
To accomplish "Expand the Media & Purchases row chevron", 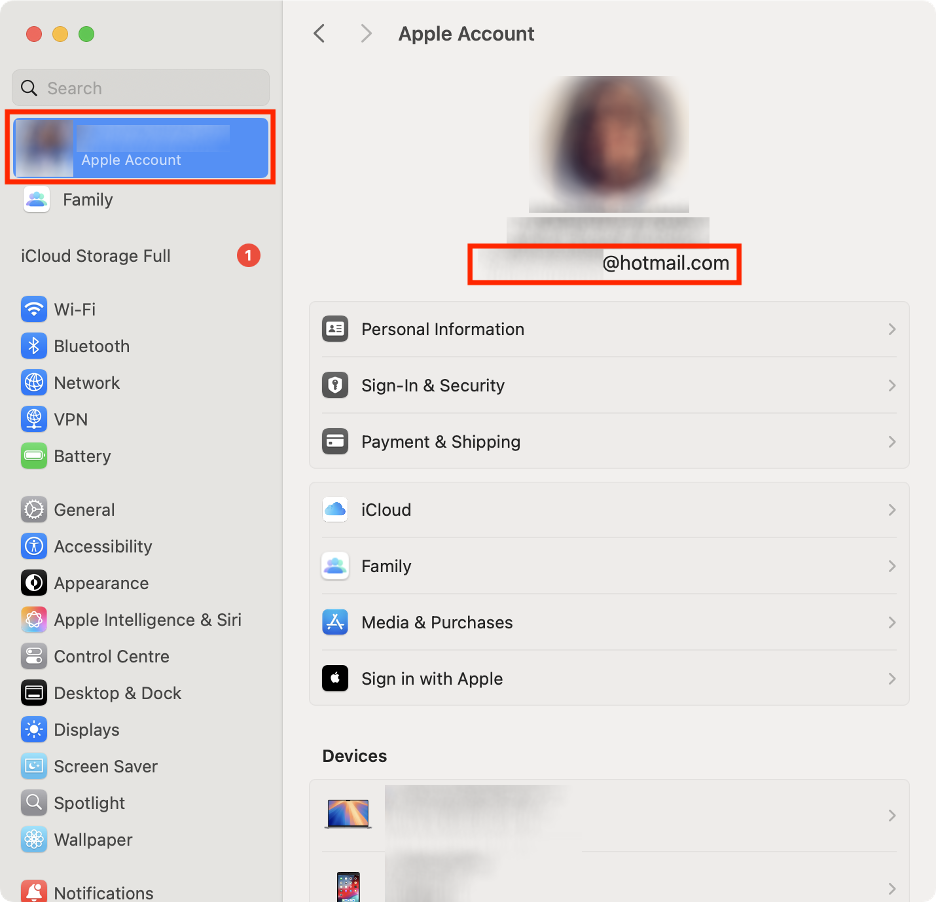I will pyautogui.click(x=892, y=622).
